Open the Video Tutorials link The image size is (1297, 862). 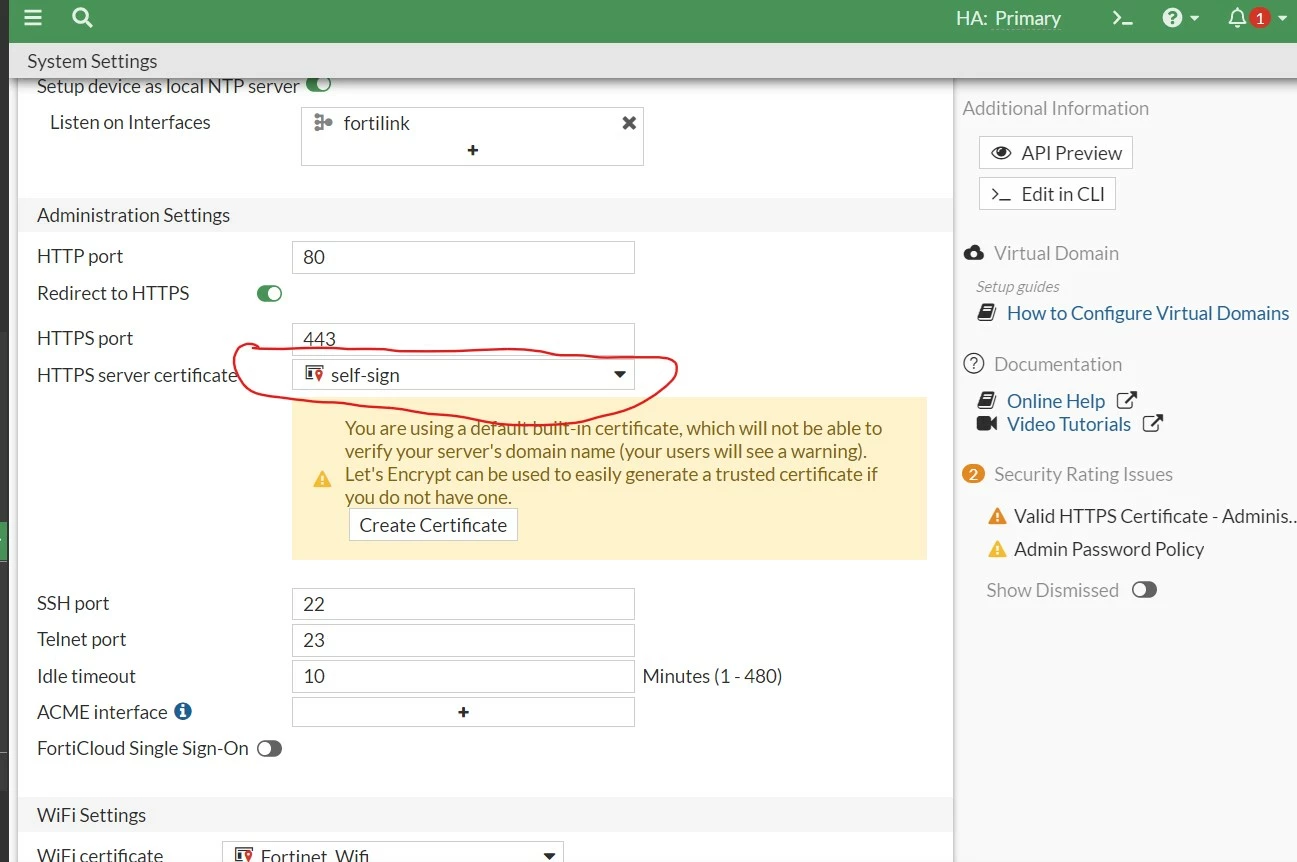1069,424
